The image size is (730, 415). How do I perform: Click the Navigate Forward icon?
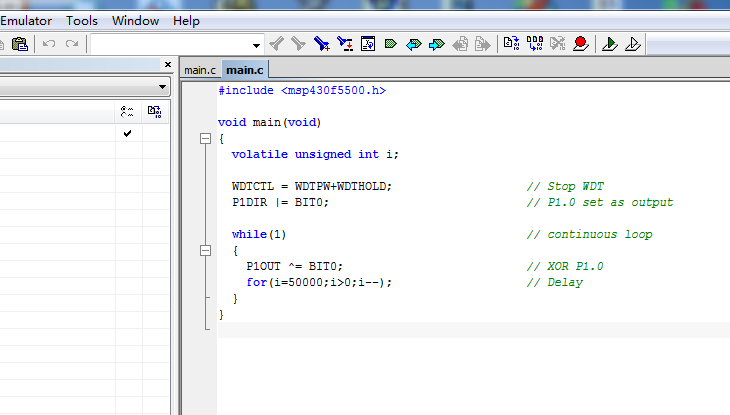point(483,44)
